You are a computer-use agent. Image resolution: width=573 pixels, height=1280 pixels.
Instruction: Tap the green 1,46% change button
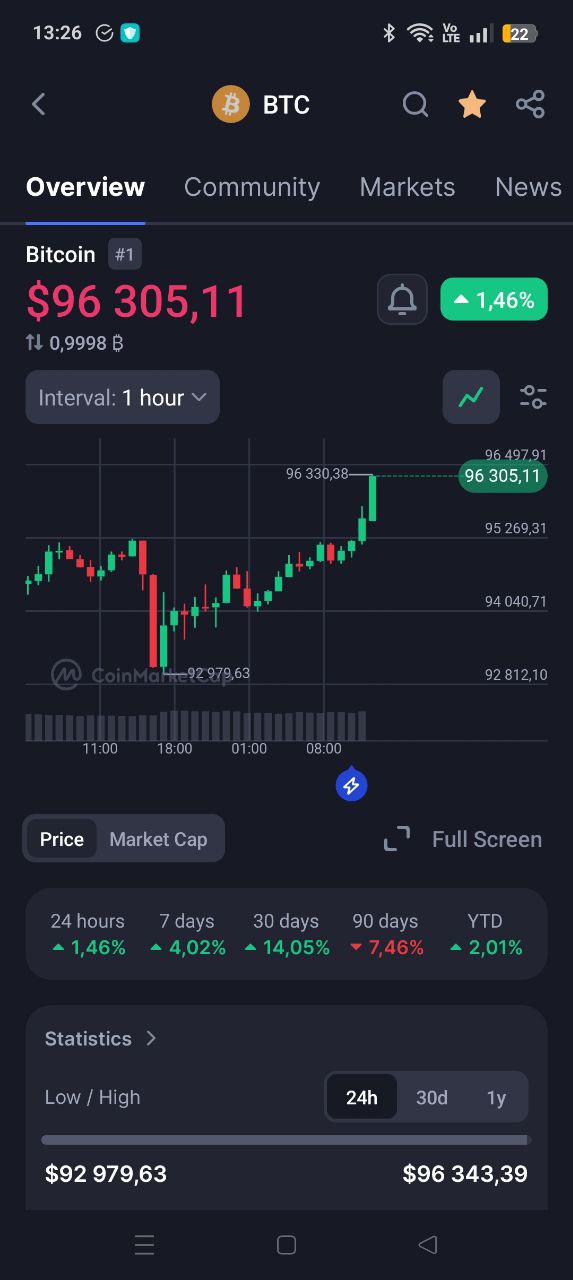pyautogui.click(x=494, y=299)
